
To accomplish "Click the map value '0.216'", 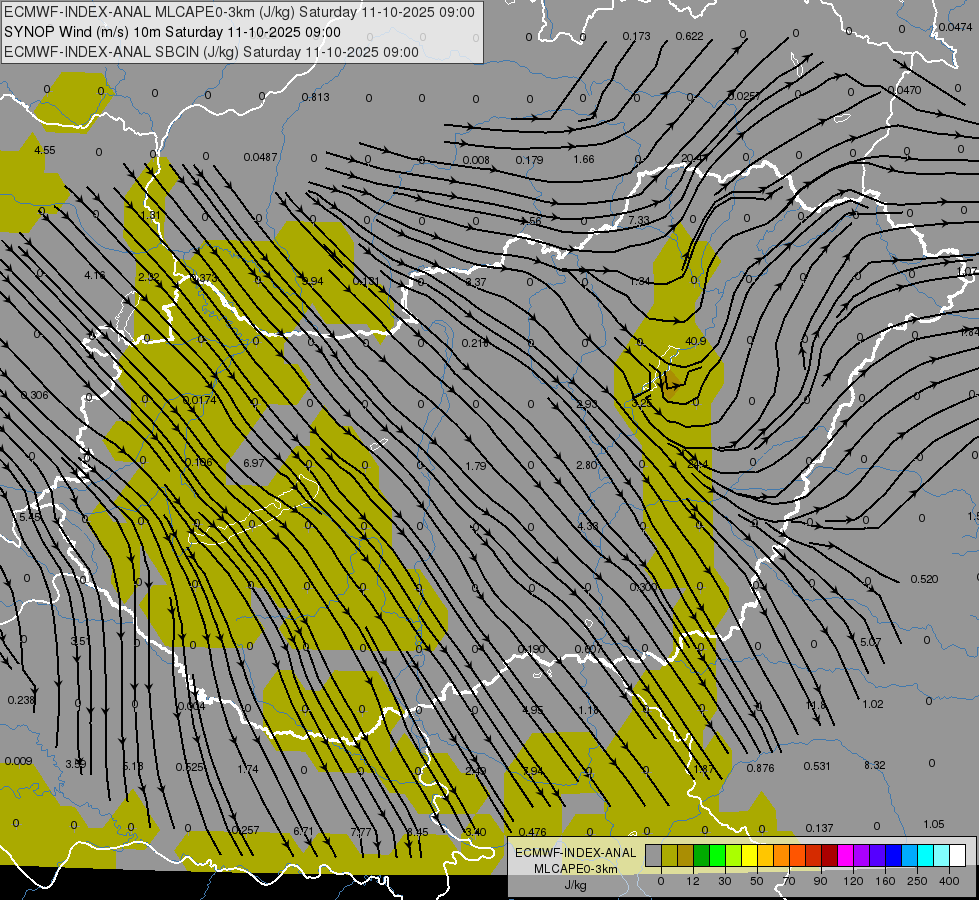I will click(475, 343).
